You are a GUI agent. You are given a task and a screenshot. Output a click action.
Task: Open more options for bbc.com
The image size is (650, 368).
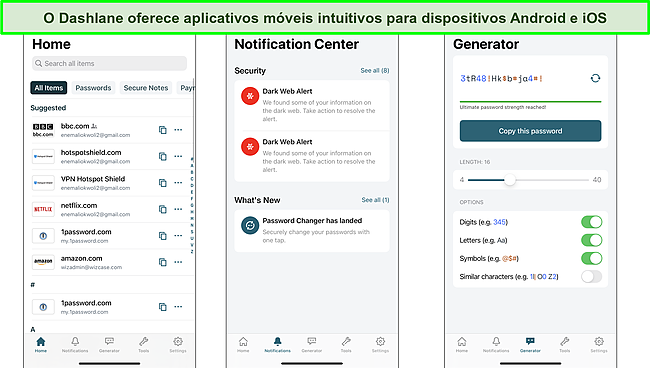178,130
